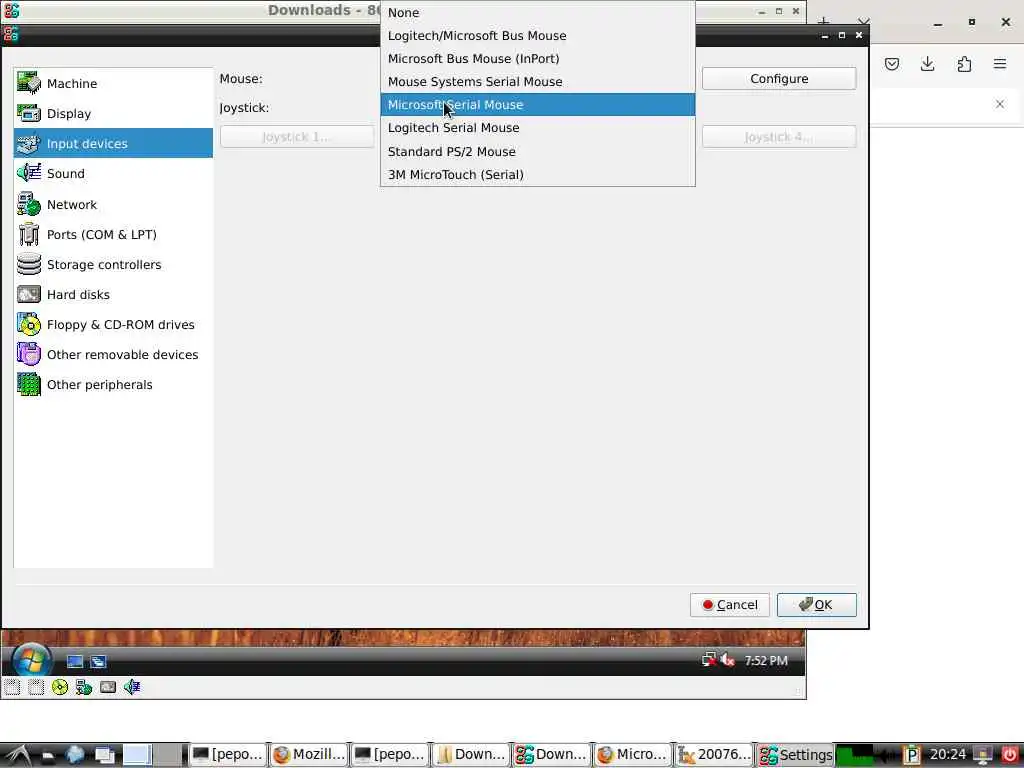Confirm settings with OK button
This screenshot has height=768, width=1024.
pos(816,605)
